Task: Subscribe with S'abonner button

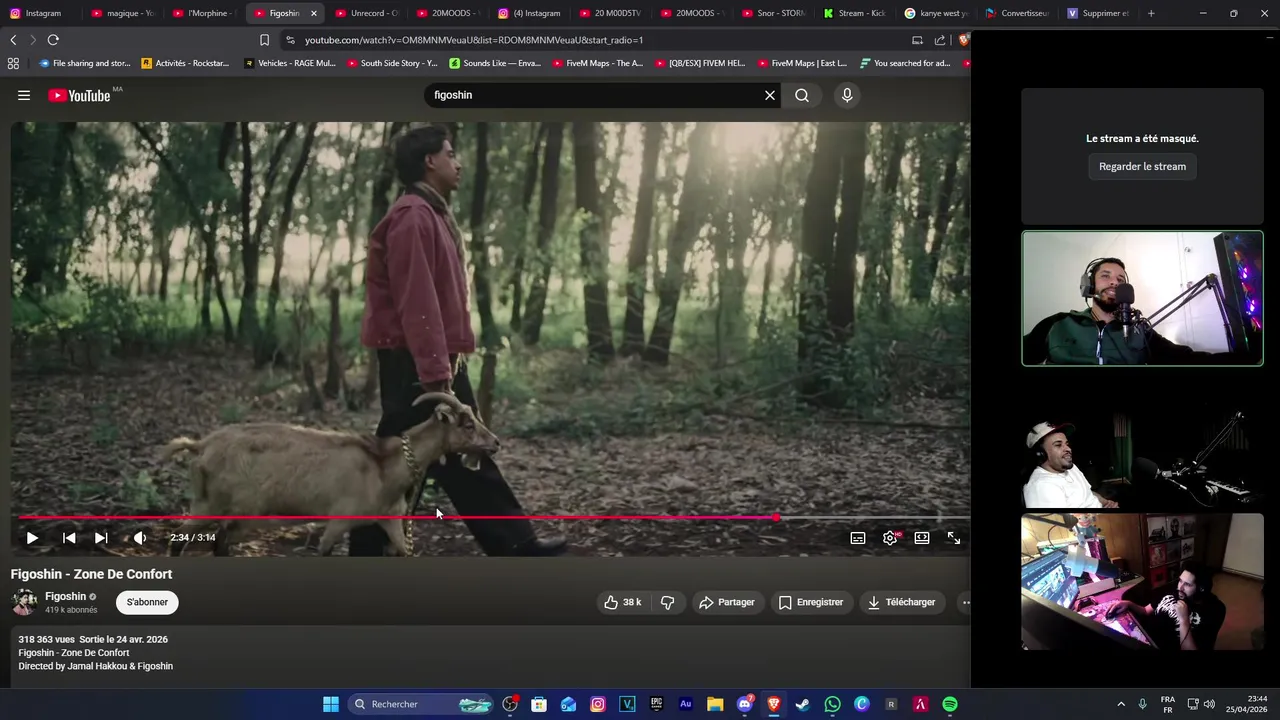Action: [147, 602]
